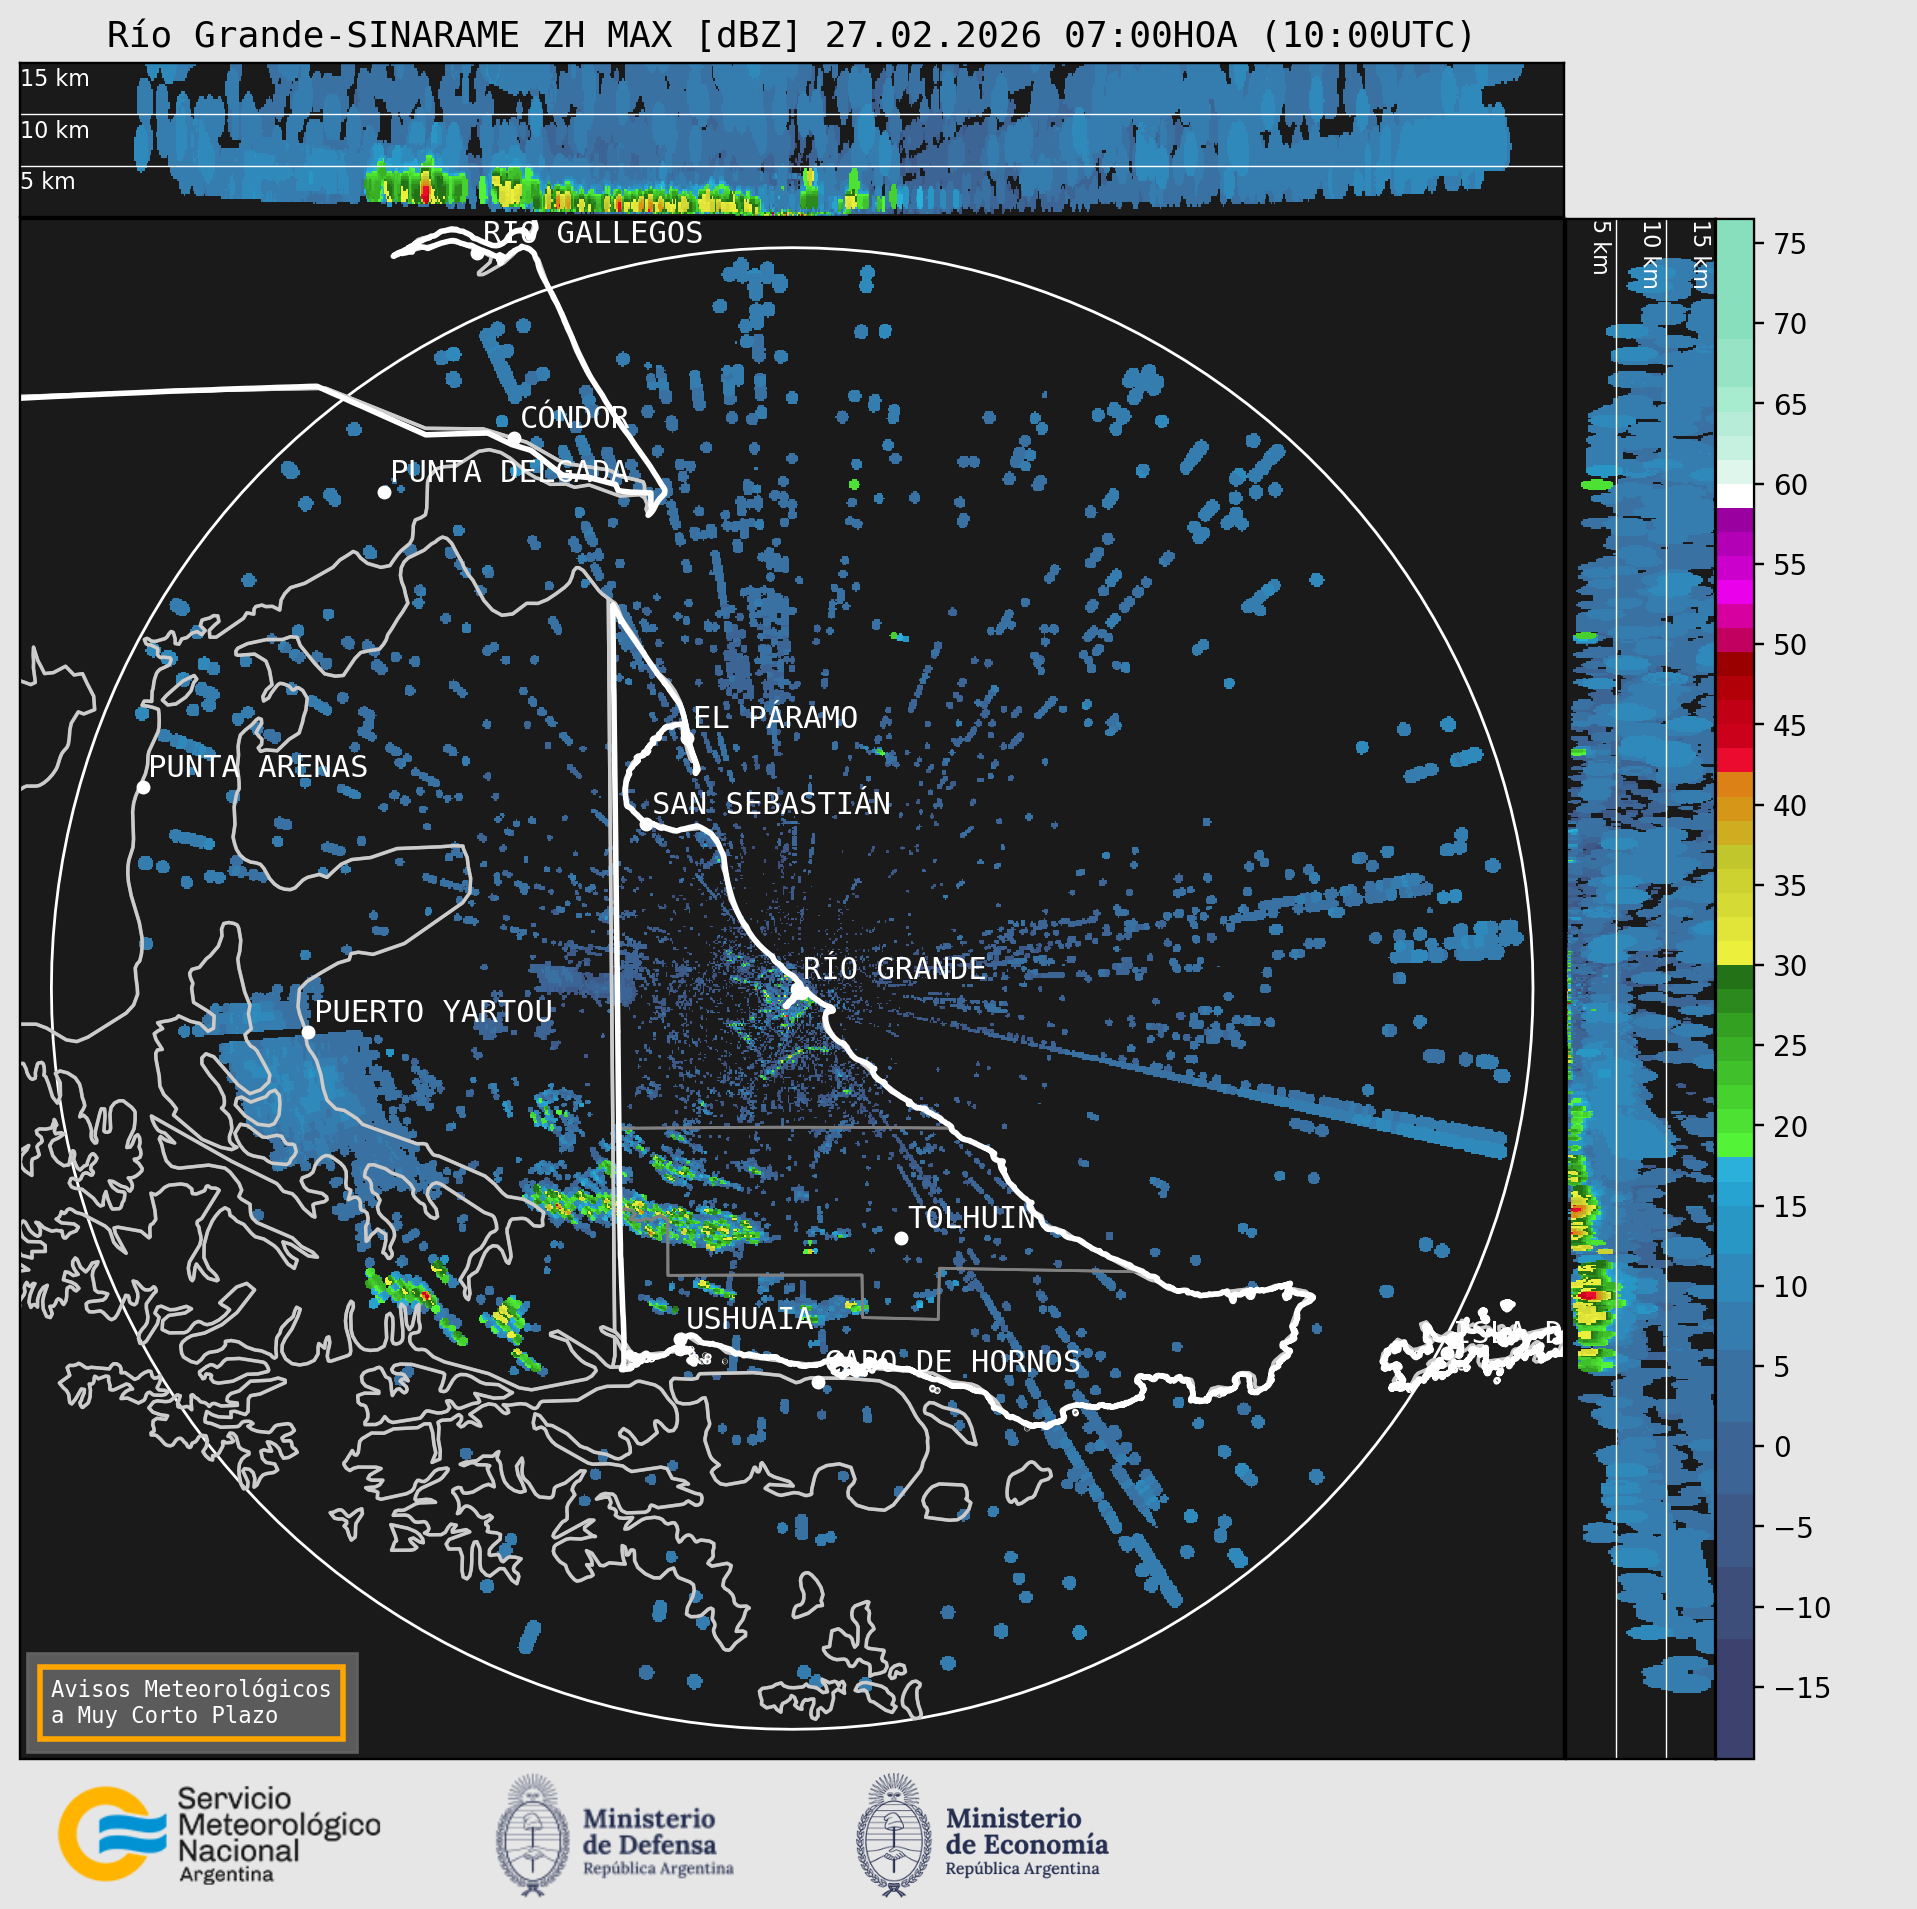This screenshot has width=1917, height=1909.
Task: Click the Ministerio de Defensa coat of arms
Action: pos(533,1836)
